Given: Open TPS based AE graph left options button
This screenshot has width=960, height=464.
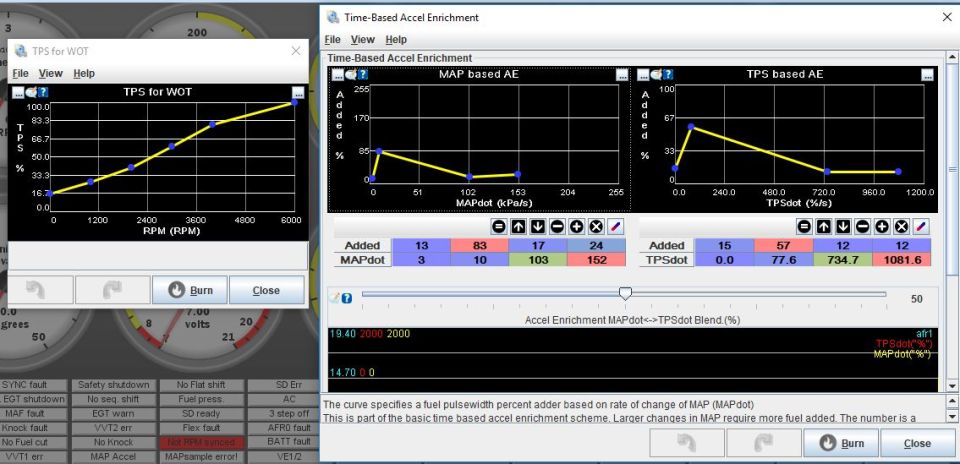Looking at the screenshot, I should 643,75.
